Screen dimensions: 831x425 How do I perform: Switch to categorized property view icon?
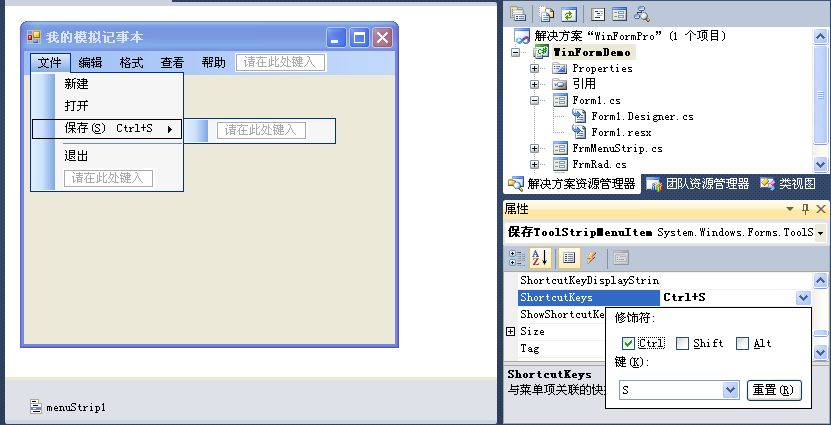tap(517, 258)
